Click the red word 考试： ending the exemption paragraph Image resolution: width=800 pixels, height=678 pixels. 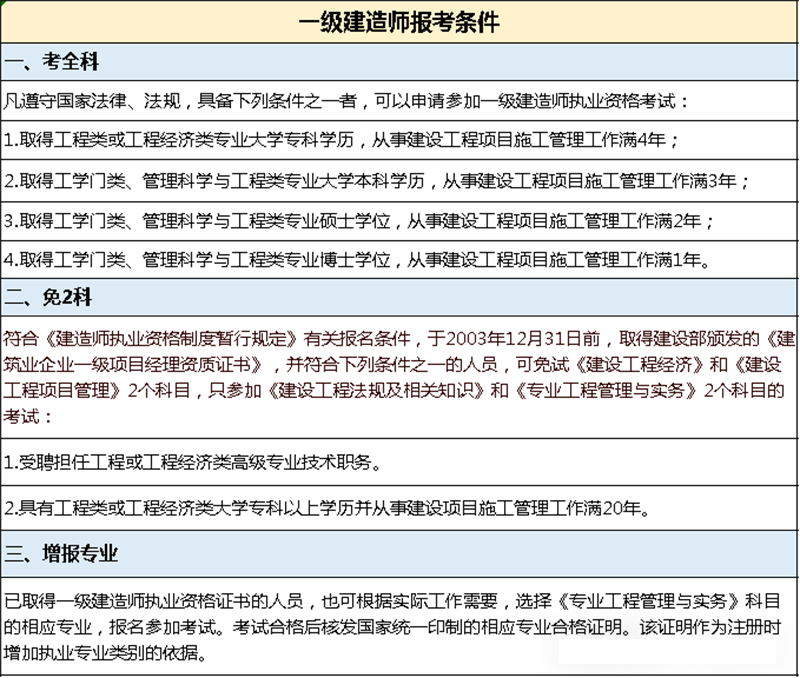[26, 414]
